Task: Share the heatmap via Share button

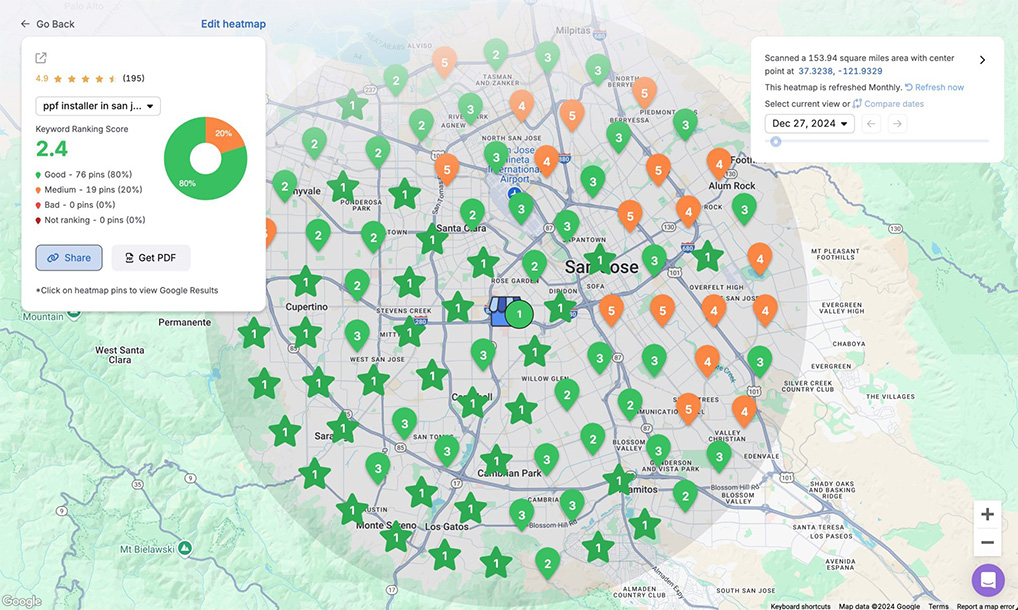Action: (69, 258)
